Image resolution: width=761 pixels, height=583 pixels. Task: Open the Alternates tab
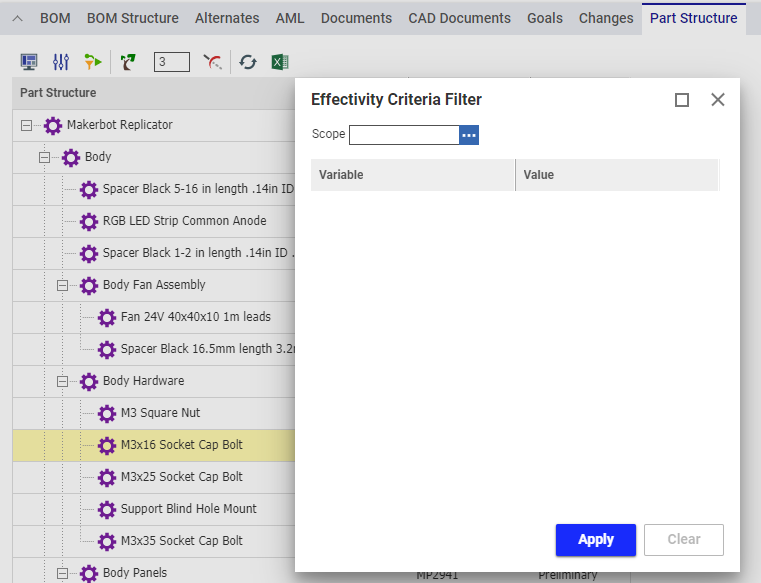(x=227, y=18)
